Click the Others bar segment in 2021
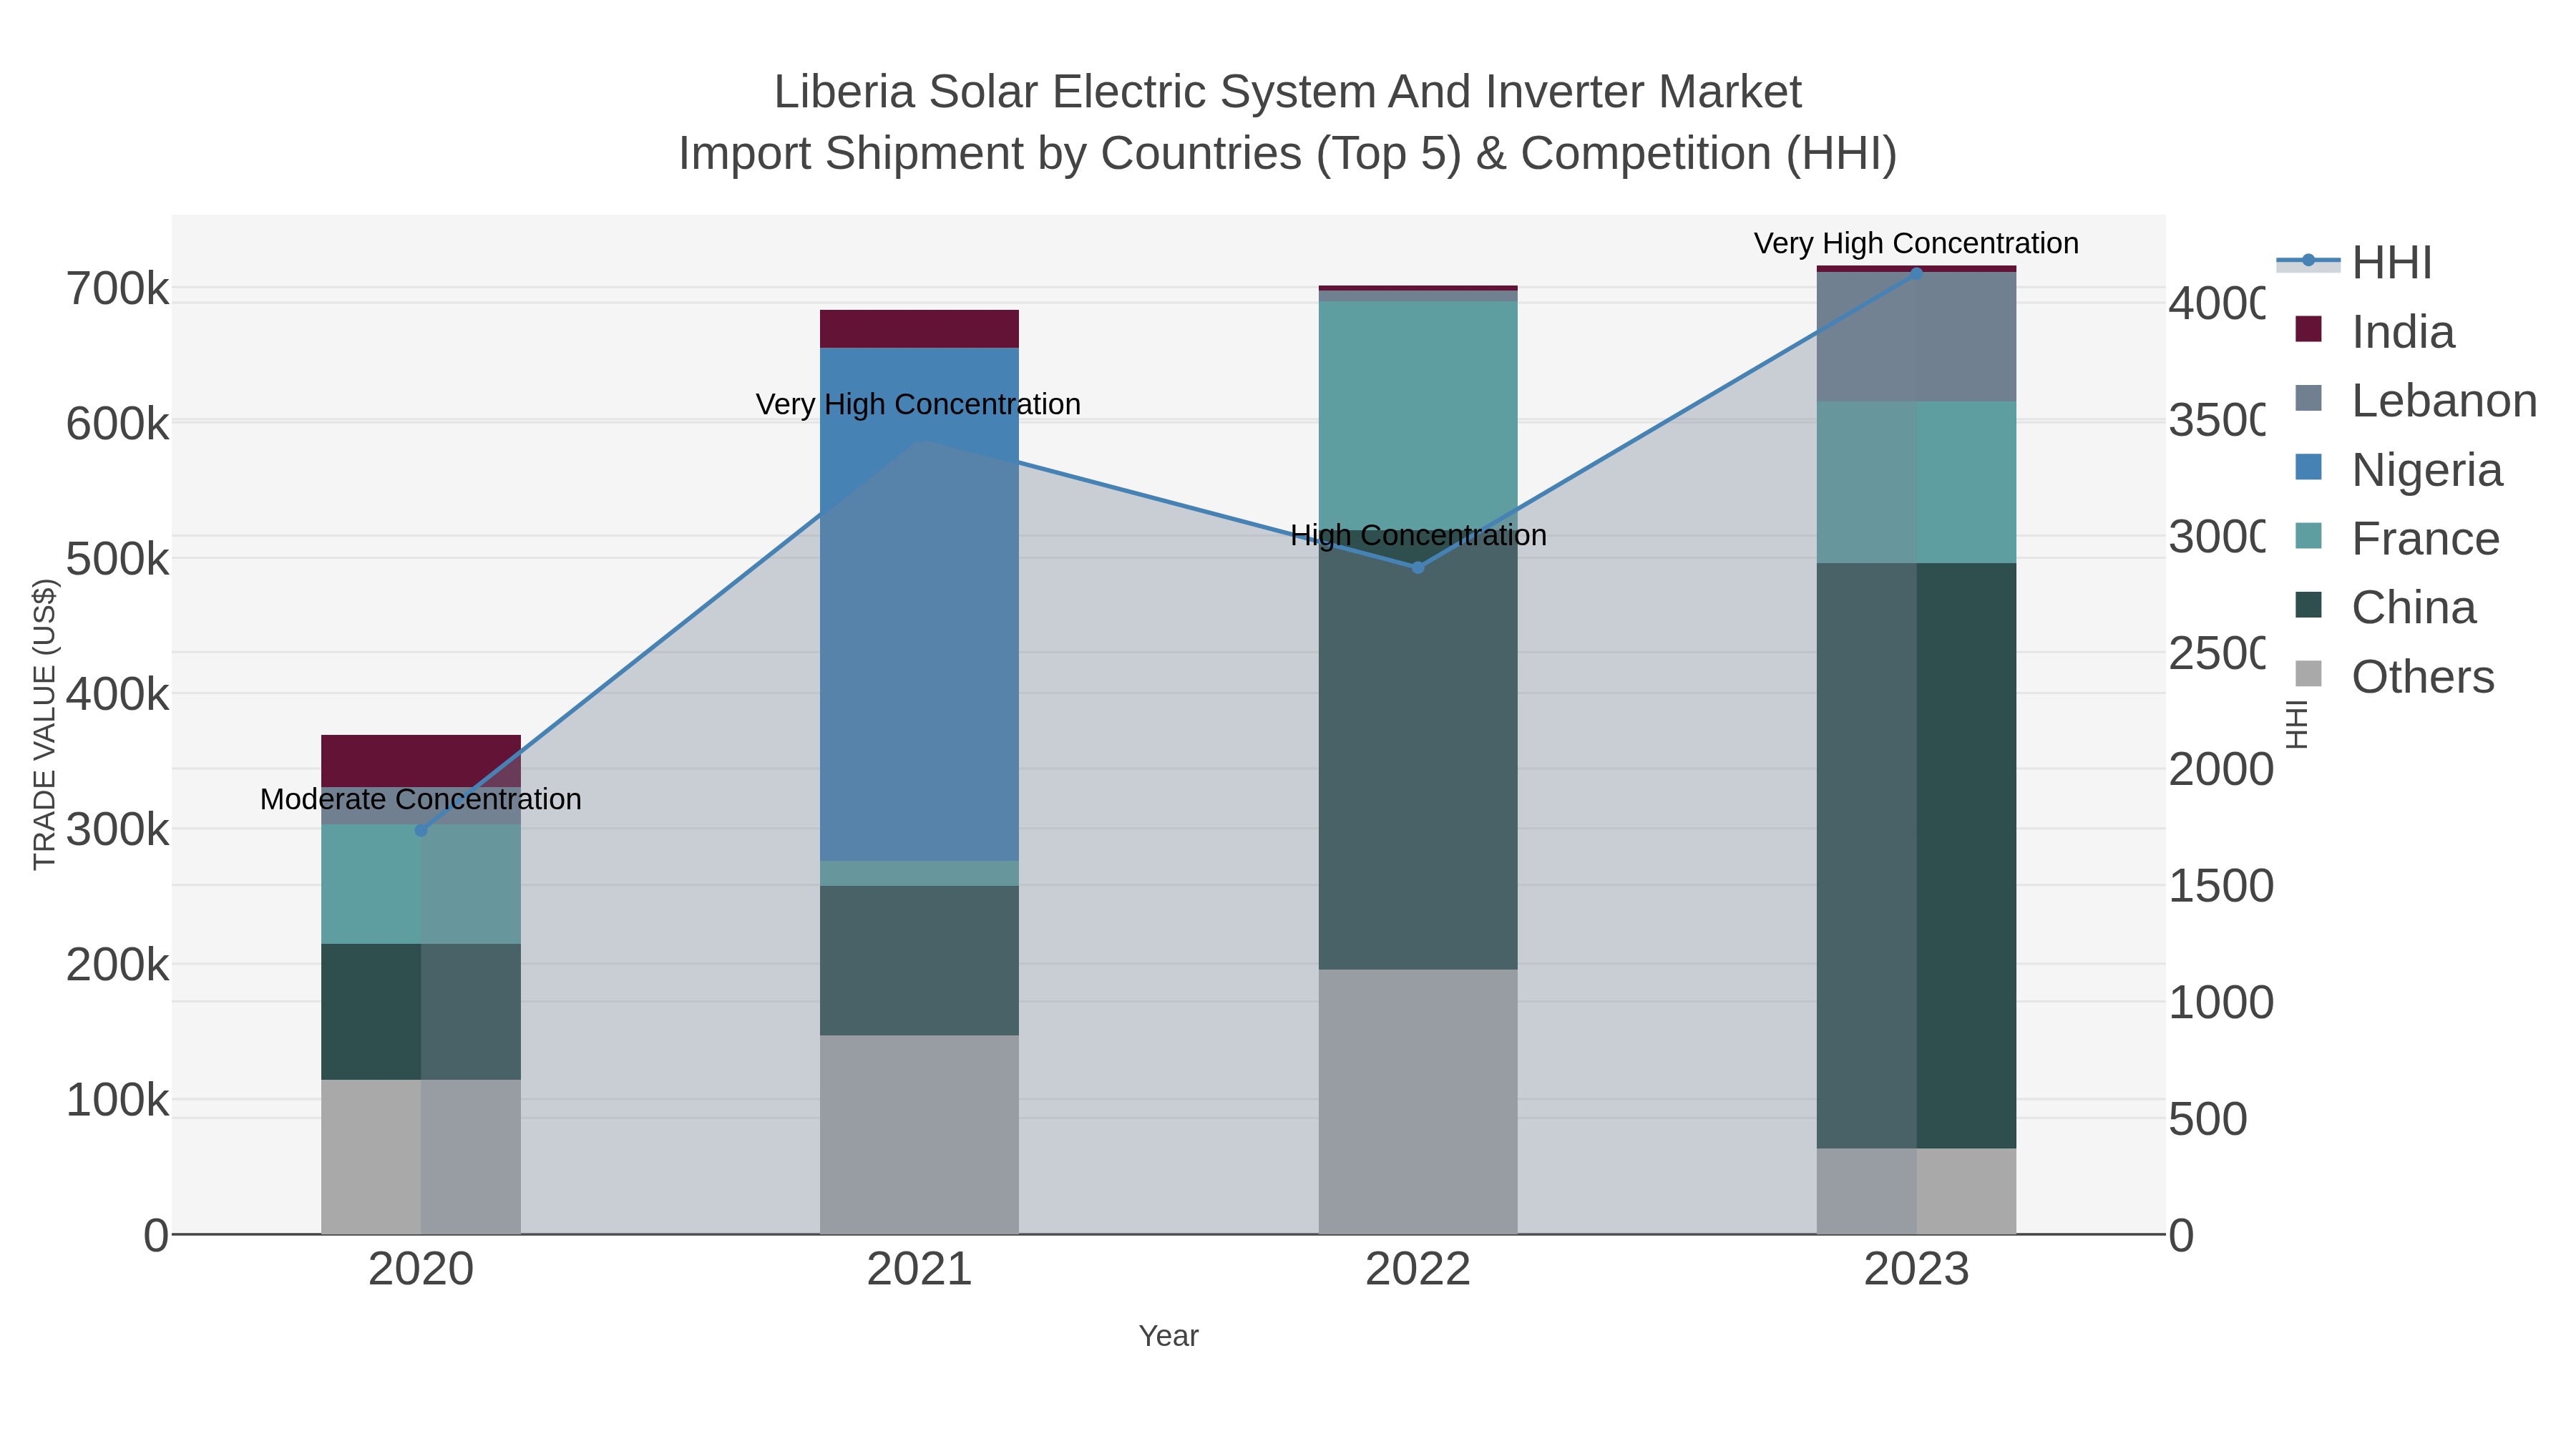This screenshot has width=2576, height=1449. coord(919,1134)
